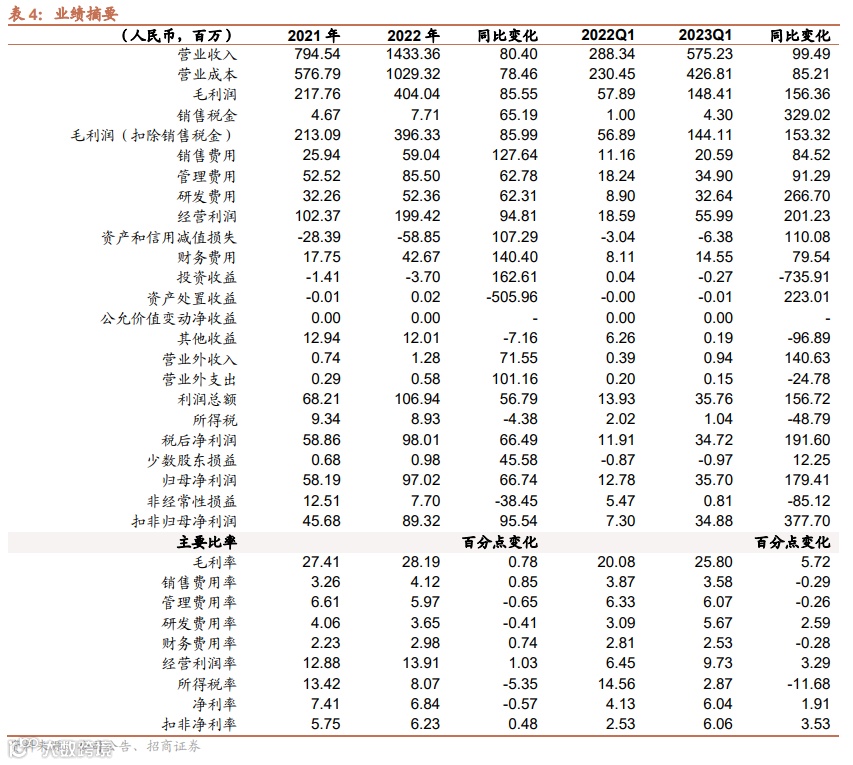Screen dimensions: 853x765
Task: Select value 191.60 in 税后净利润 row
Action: tap(807, 440)
